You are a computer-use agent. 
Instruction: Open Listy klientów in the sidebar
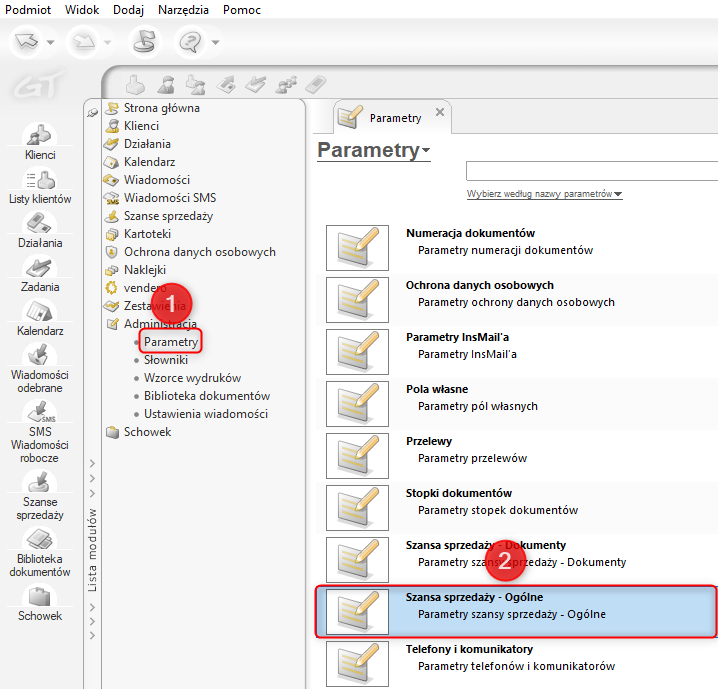tap(40, 186)
